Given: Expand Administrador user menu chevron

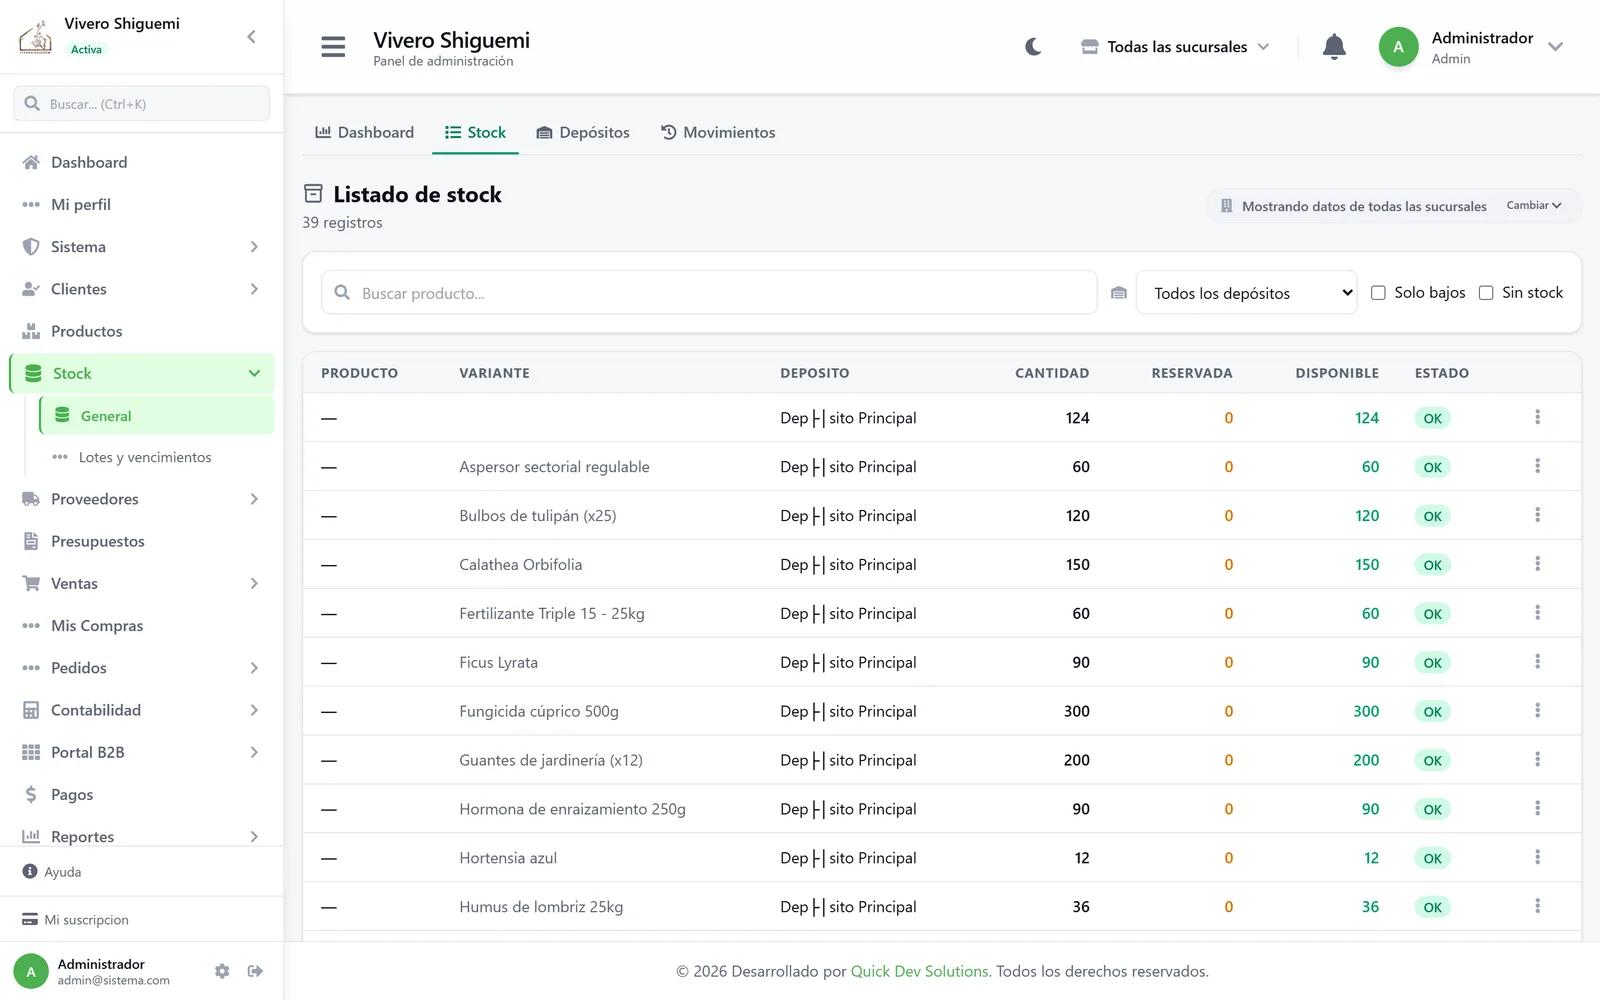Looking at the screenshot, I should click(1555, 47).
